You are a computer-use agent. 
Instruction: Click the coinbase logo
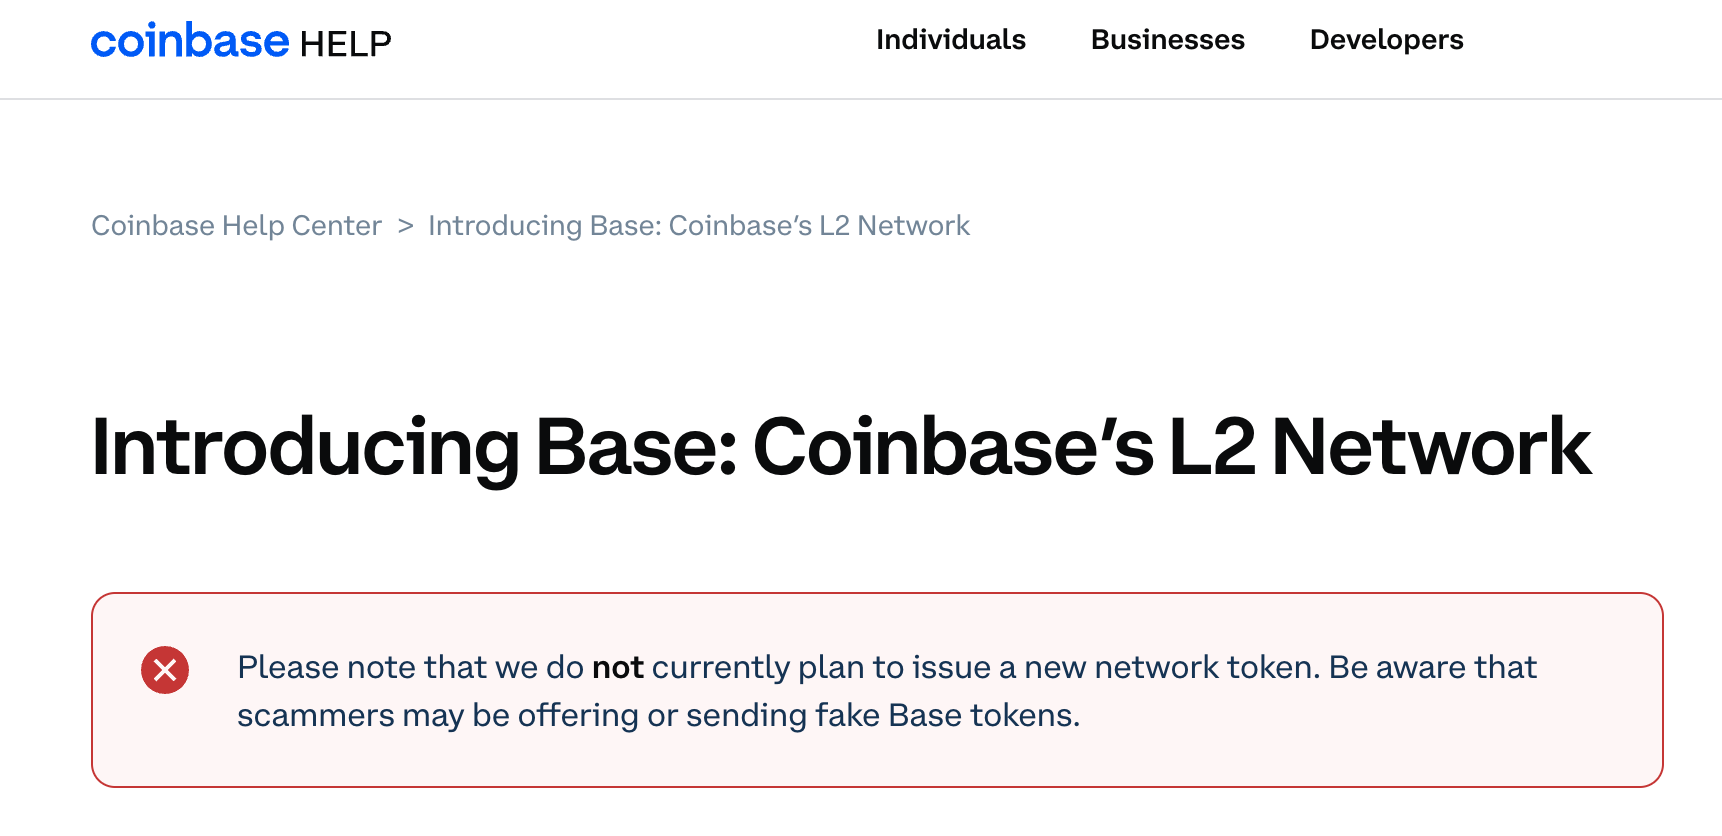click(190, 41)
